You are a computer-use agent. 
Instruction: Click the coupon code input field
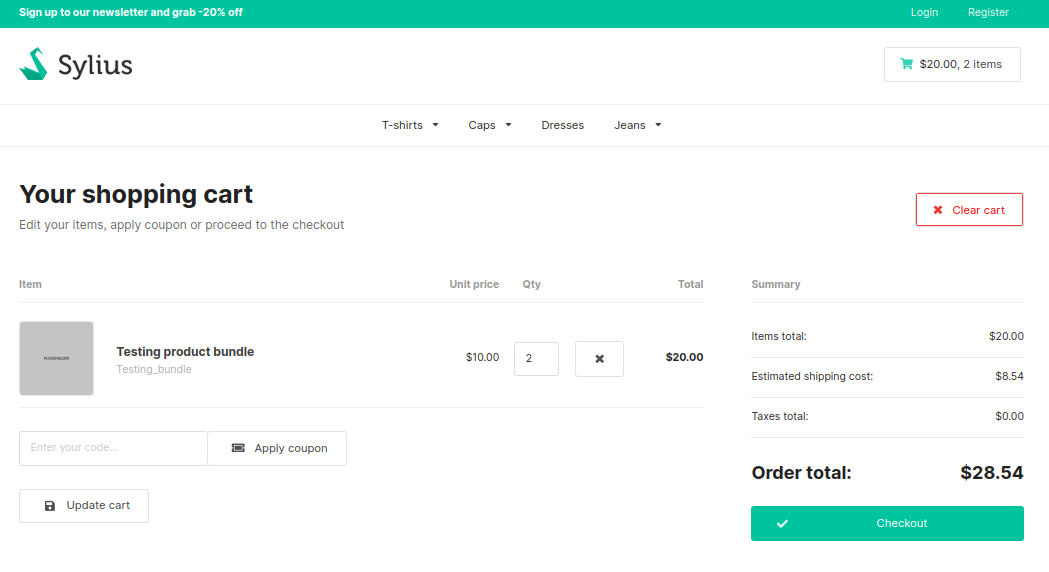click(x=113, y=448)
